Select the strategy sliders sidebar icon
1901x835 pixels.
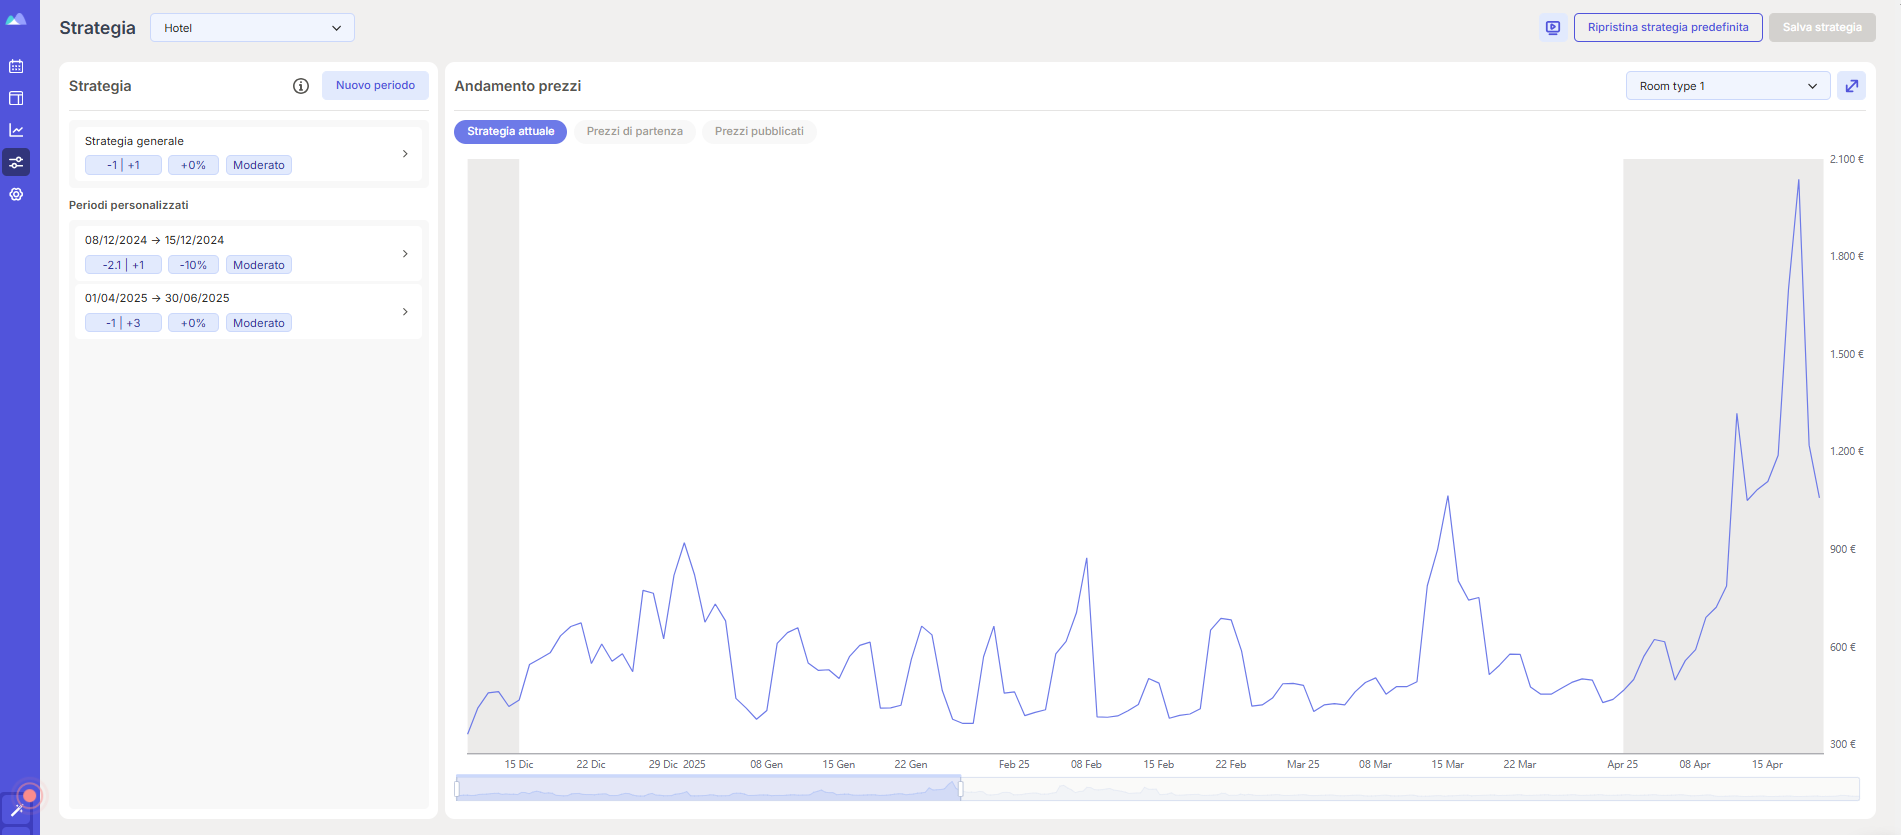(x=16, y=162)
